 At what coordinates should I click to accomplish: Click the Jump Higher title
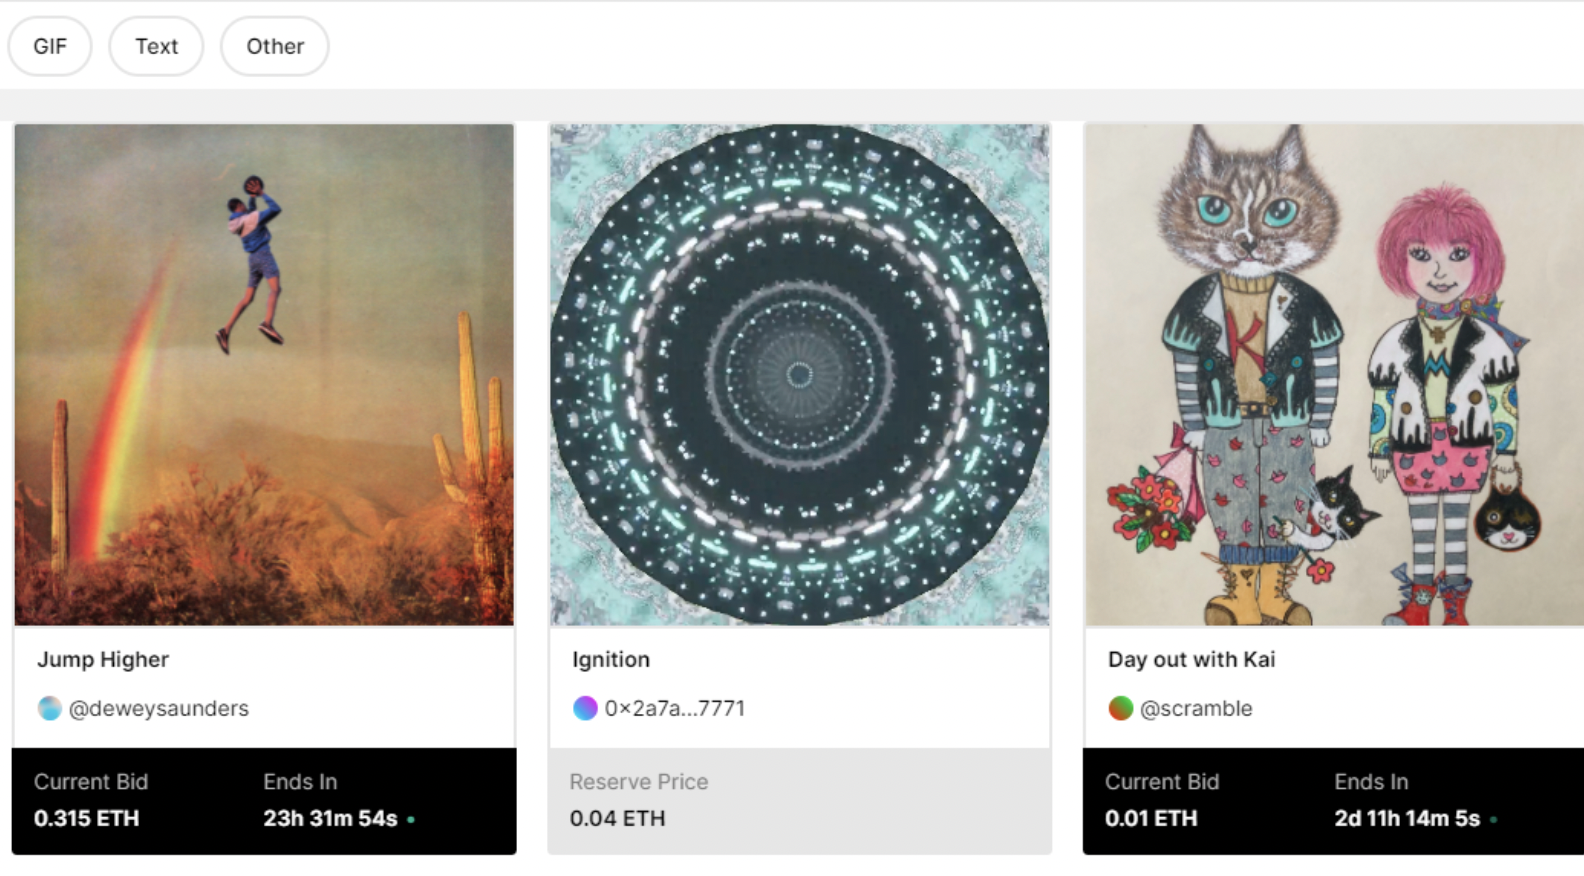coord(103,660)
